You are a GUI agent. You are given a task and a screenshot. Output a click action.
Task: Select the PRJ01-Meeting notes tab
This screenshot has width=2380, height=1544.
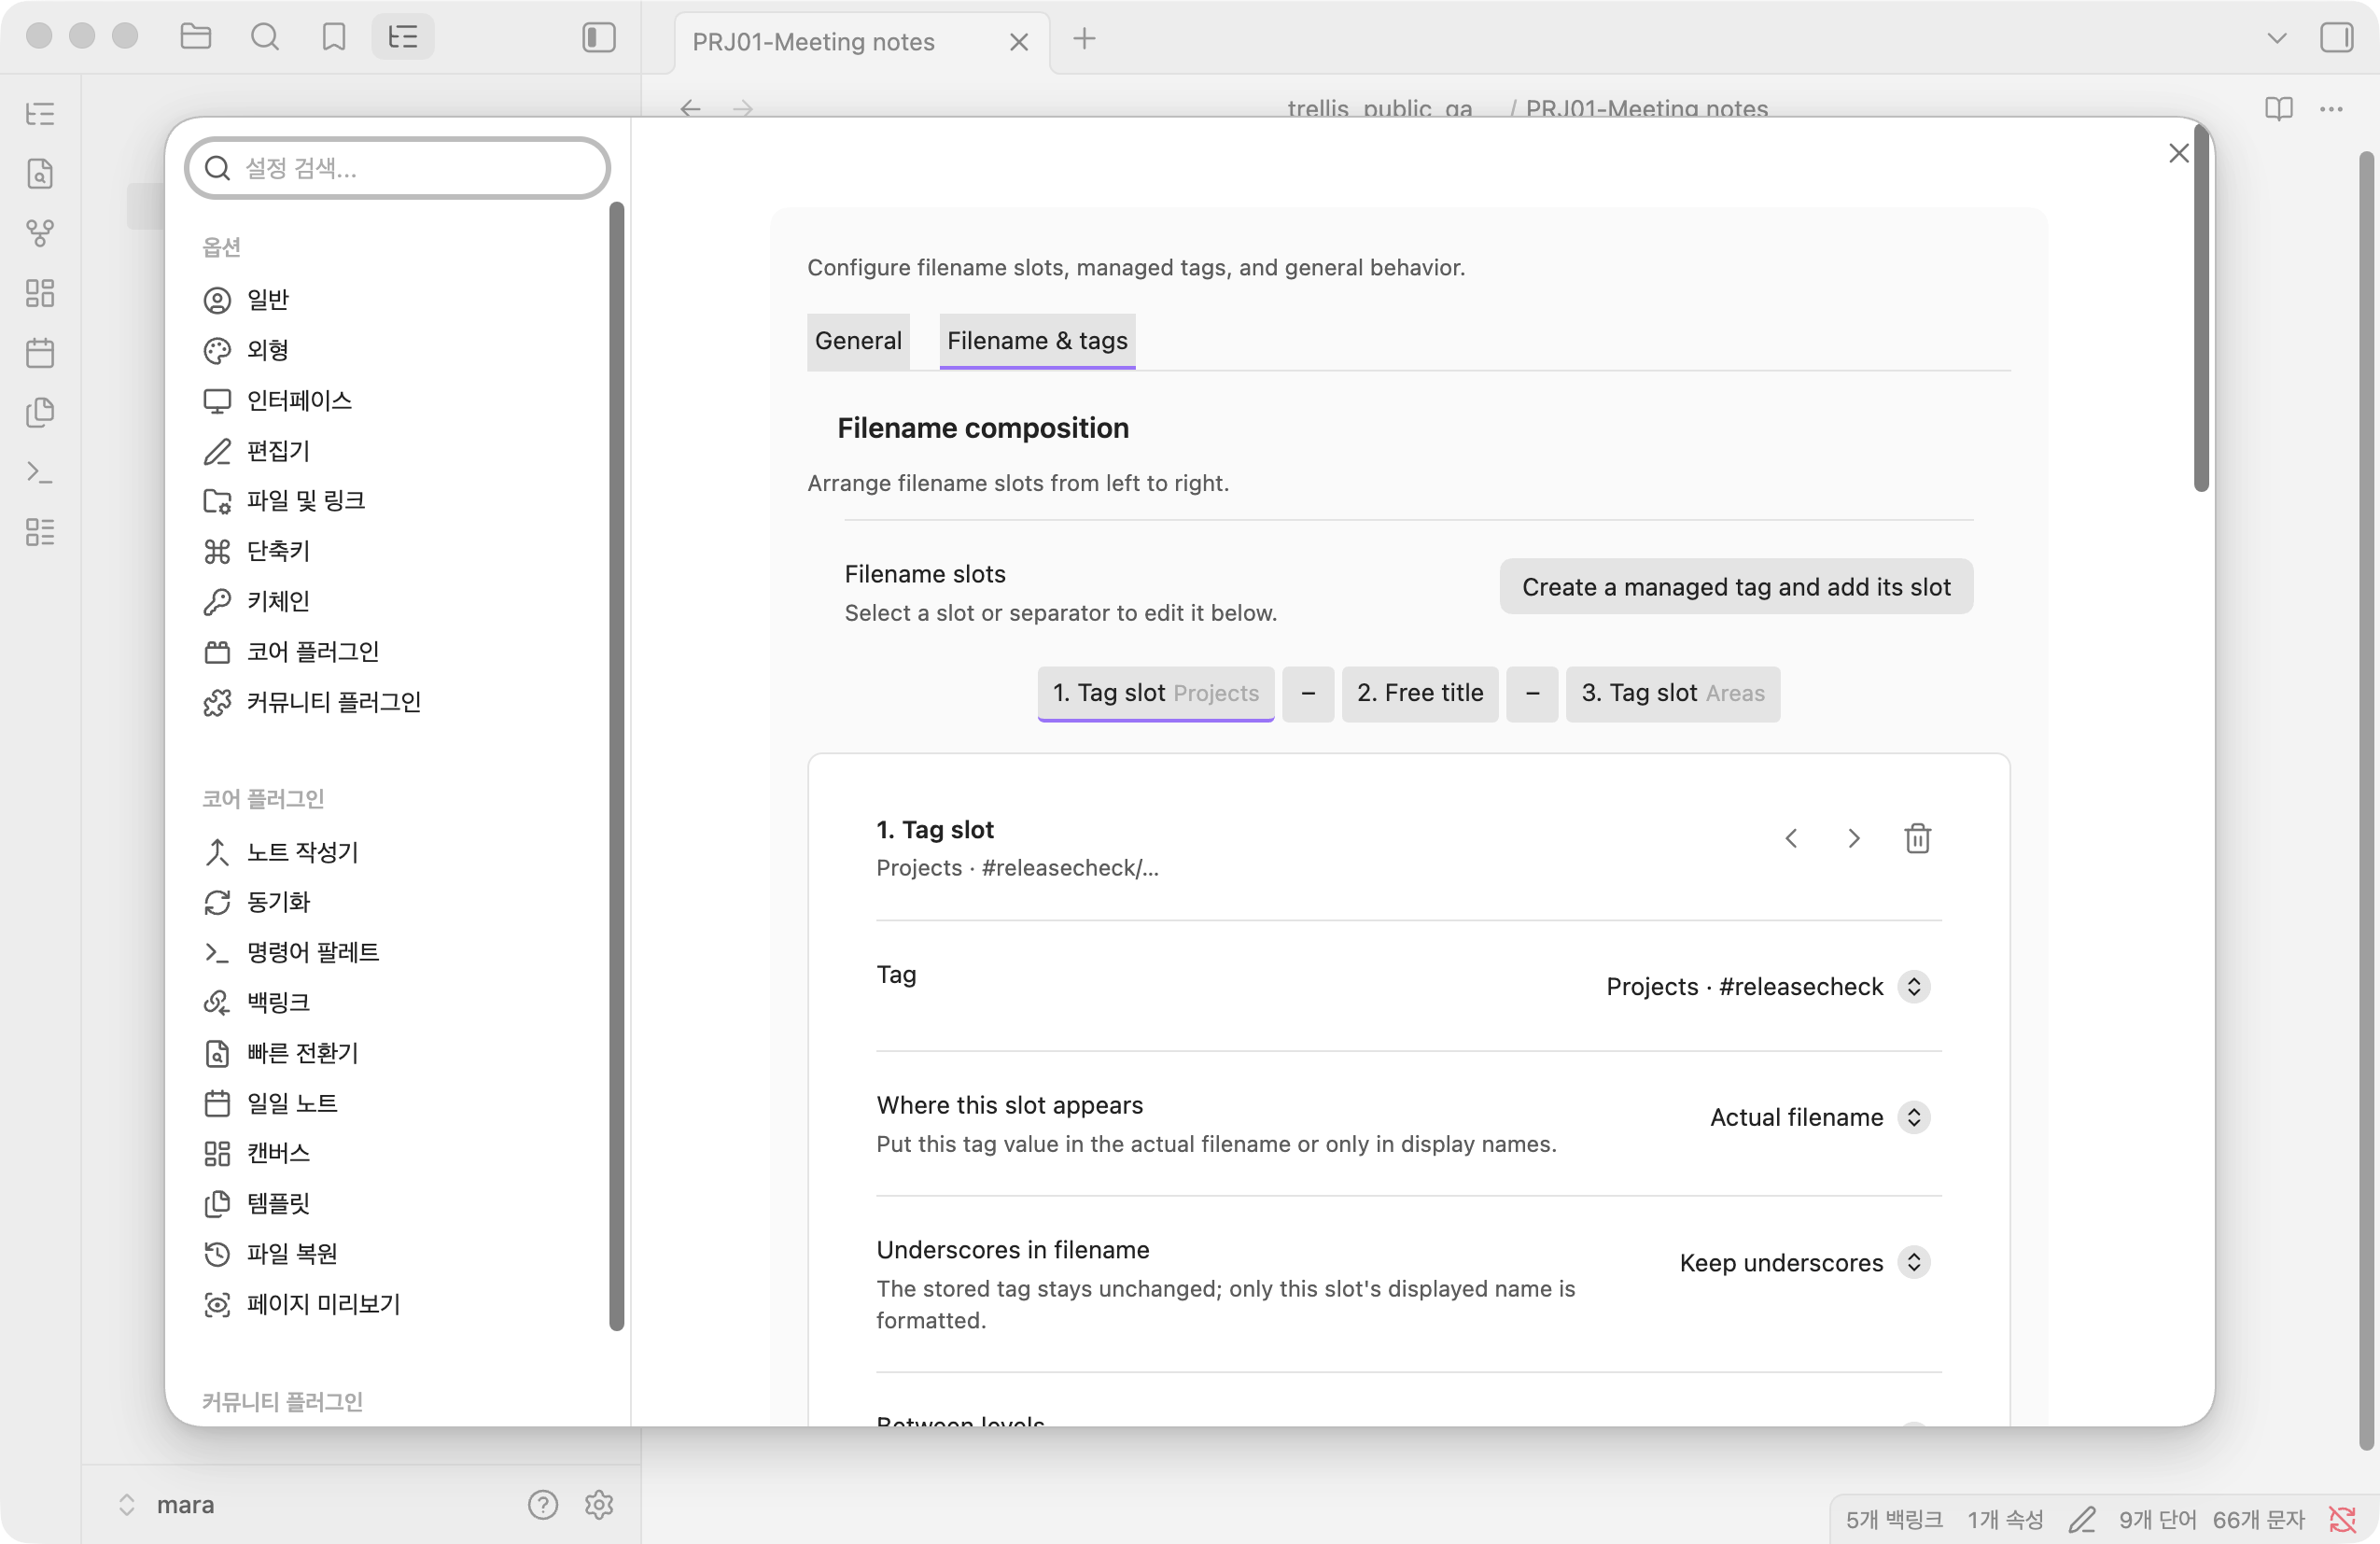tap(861, 42)
